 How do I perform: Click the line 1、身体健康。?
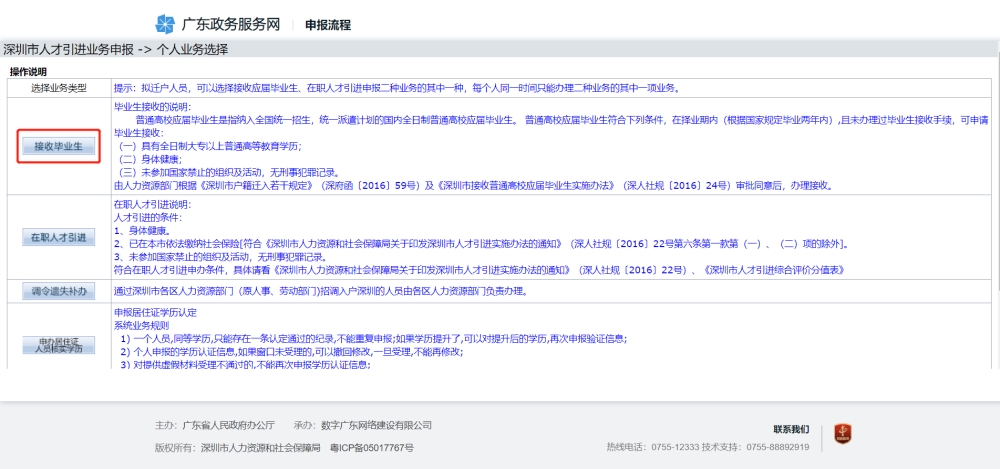(x=142, y=230)
